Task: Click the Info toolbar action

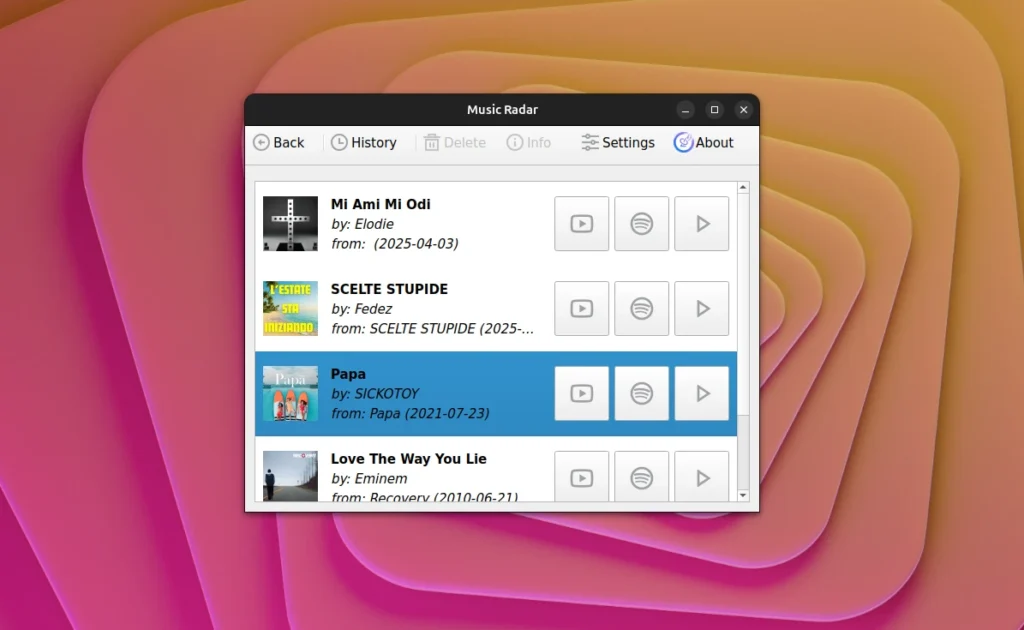Action: click(x=528, y=142)
